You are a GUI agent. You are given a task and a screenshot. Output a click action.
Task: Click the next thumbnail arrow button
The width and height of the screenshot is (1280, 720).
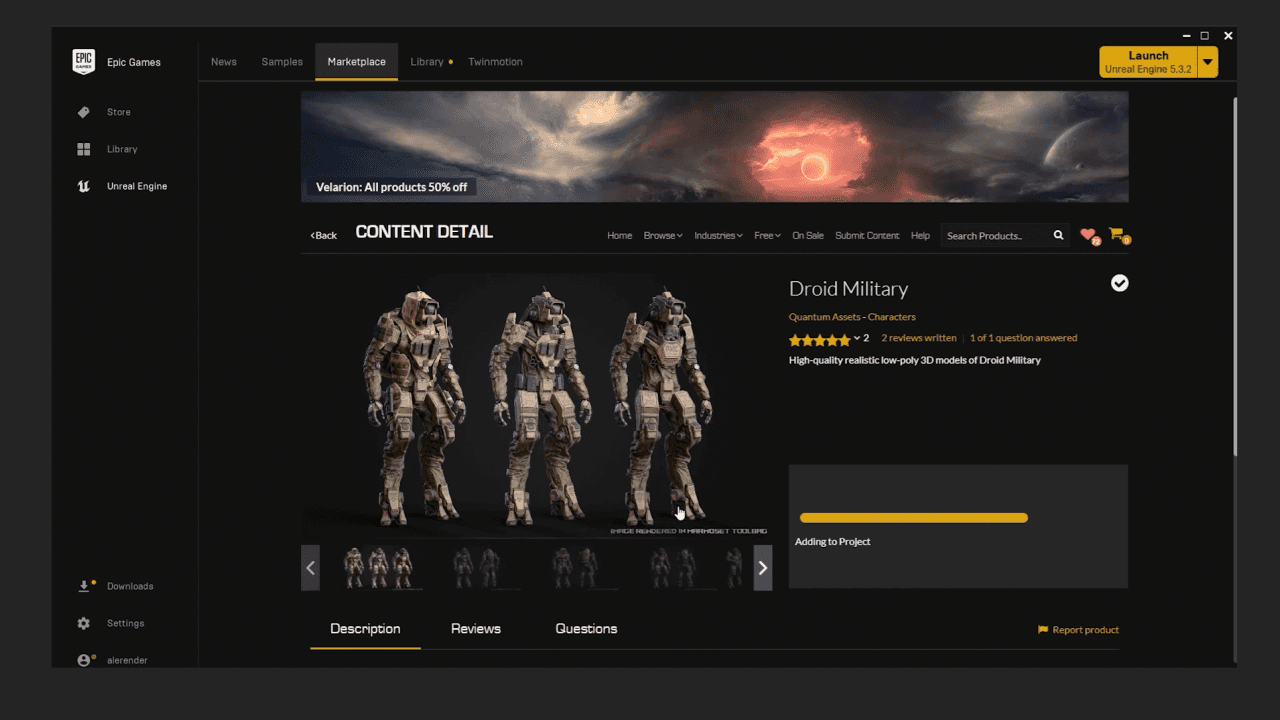click(762, 568)
